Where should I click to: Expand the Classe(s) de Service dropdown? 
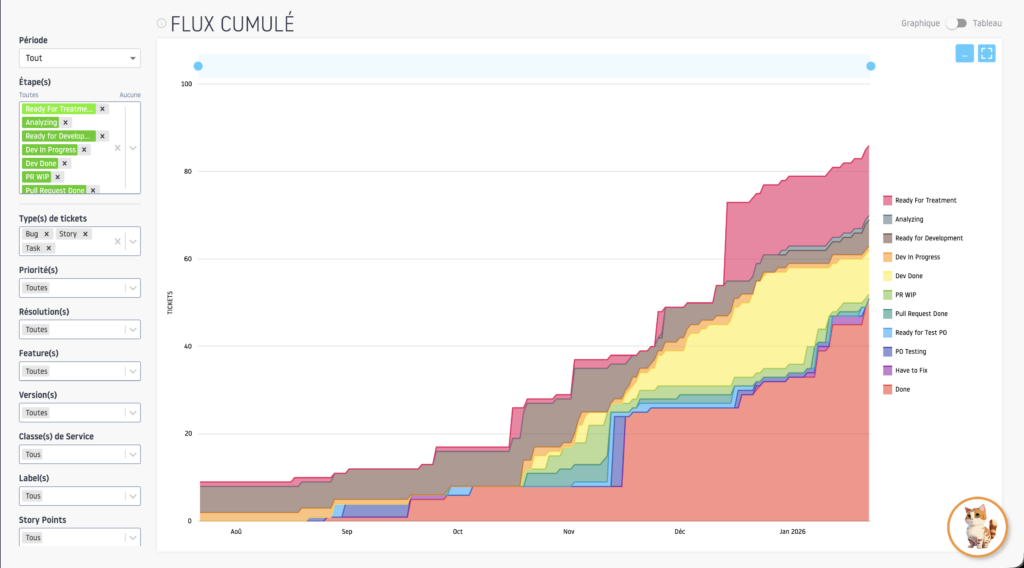[80, 454]
